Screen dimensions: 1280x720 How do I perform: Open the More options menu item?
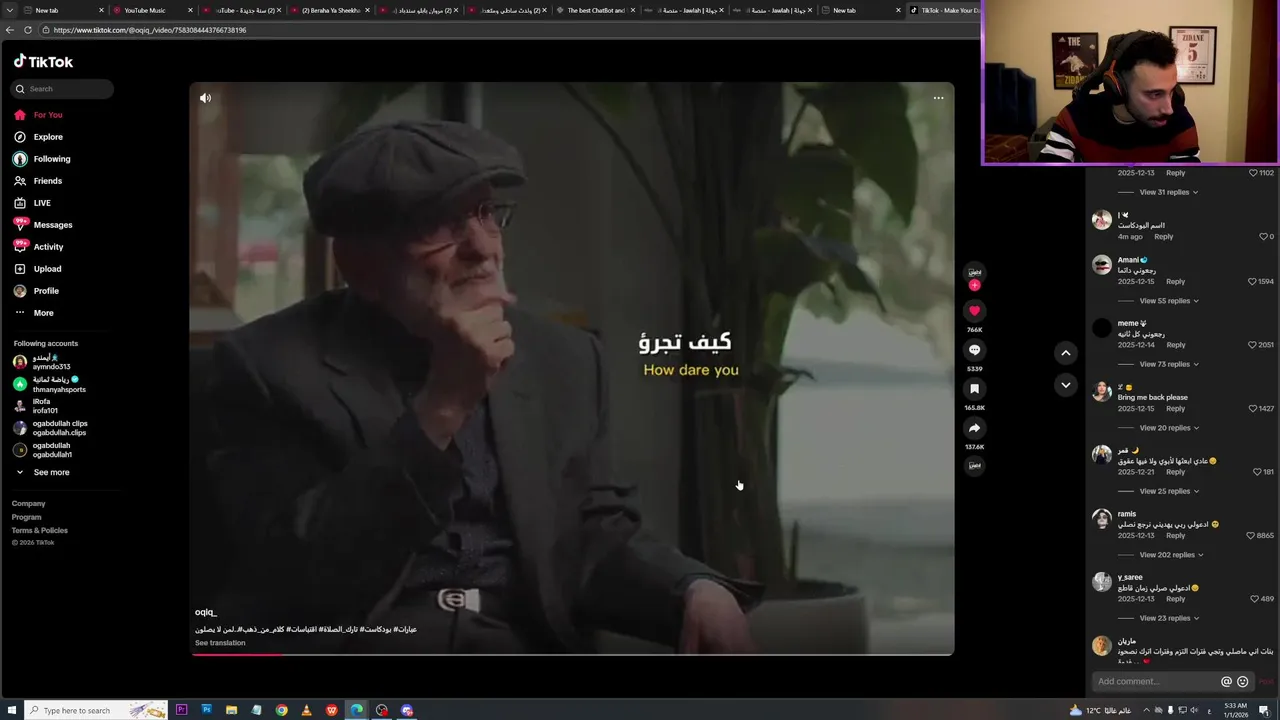tap(43, 313)
